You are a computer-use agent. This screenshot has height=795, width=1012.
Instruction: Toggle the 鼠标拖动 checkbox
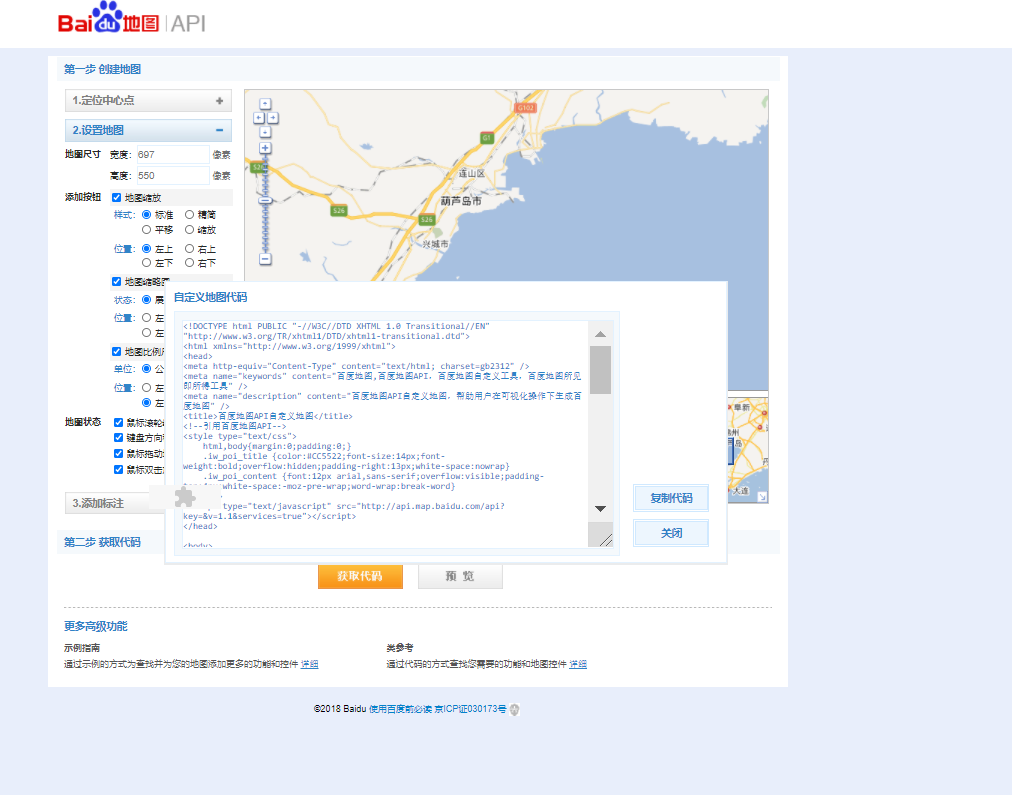tap(119, 454)
